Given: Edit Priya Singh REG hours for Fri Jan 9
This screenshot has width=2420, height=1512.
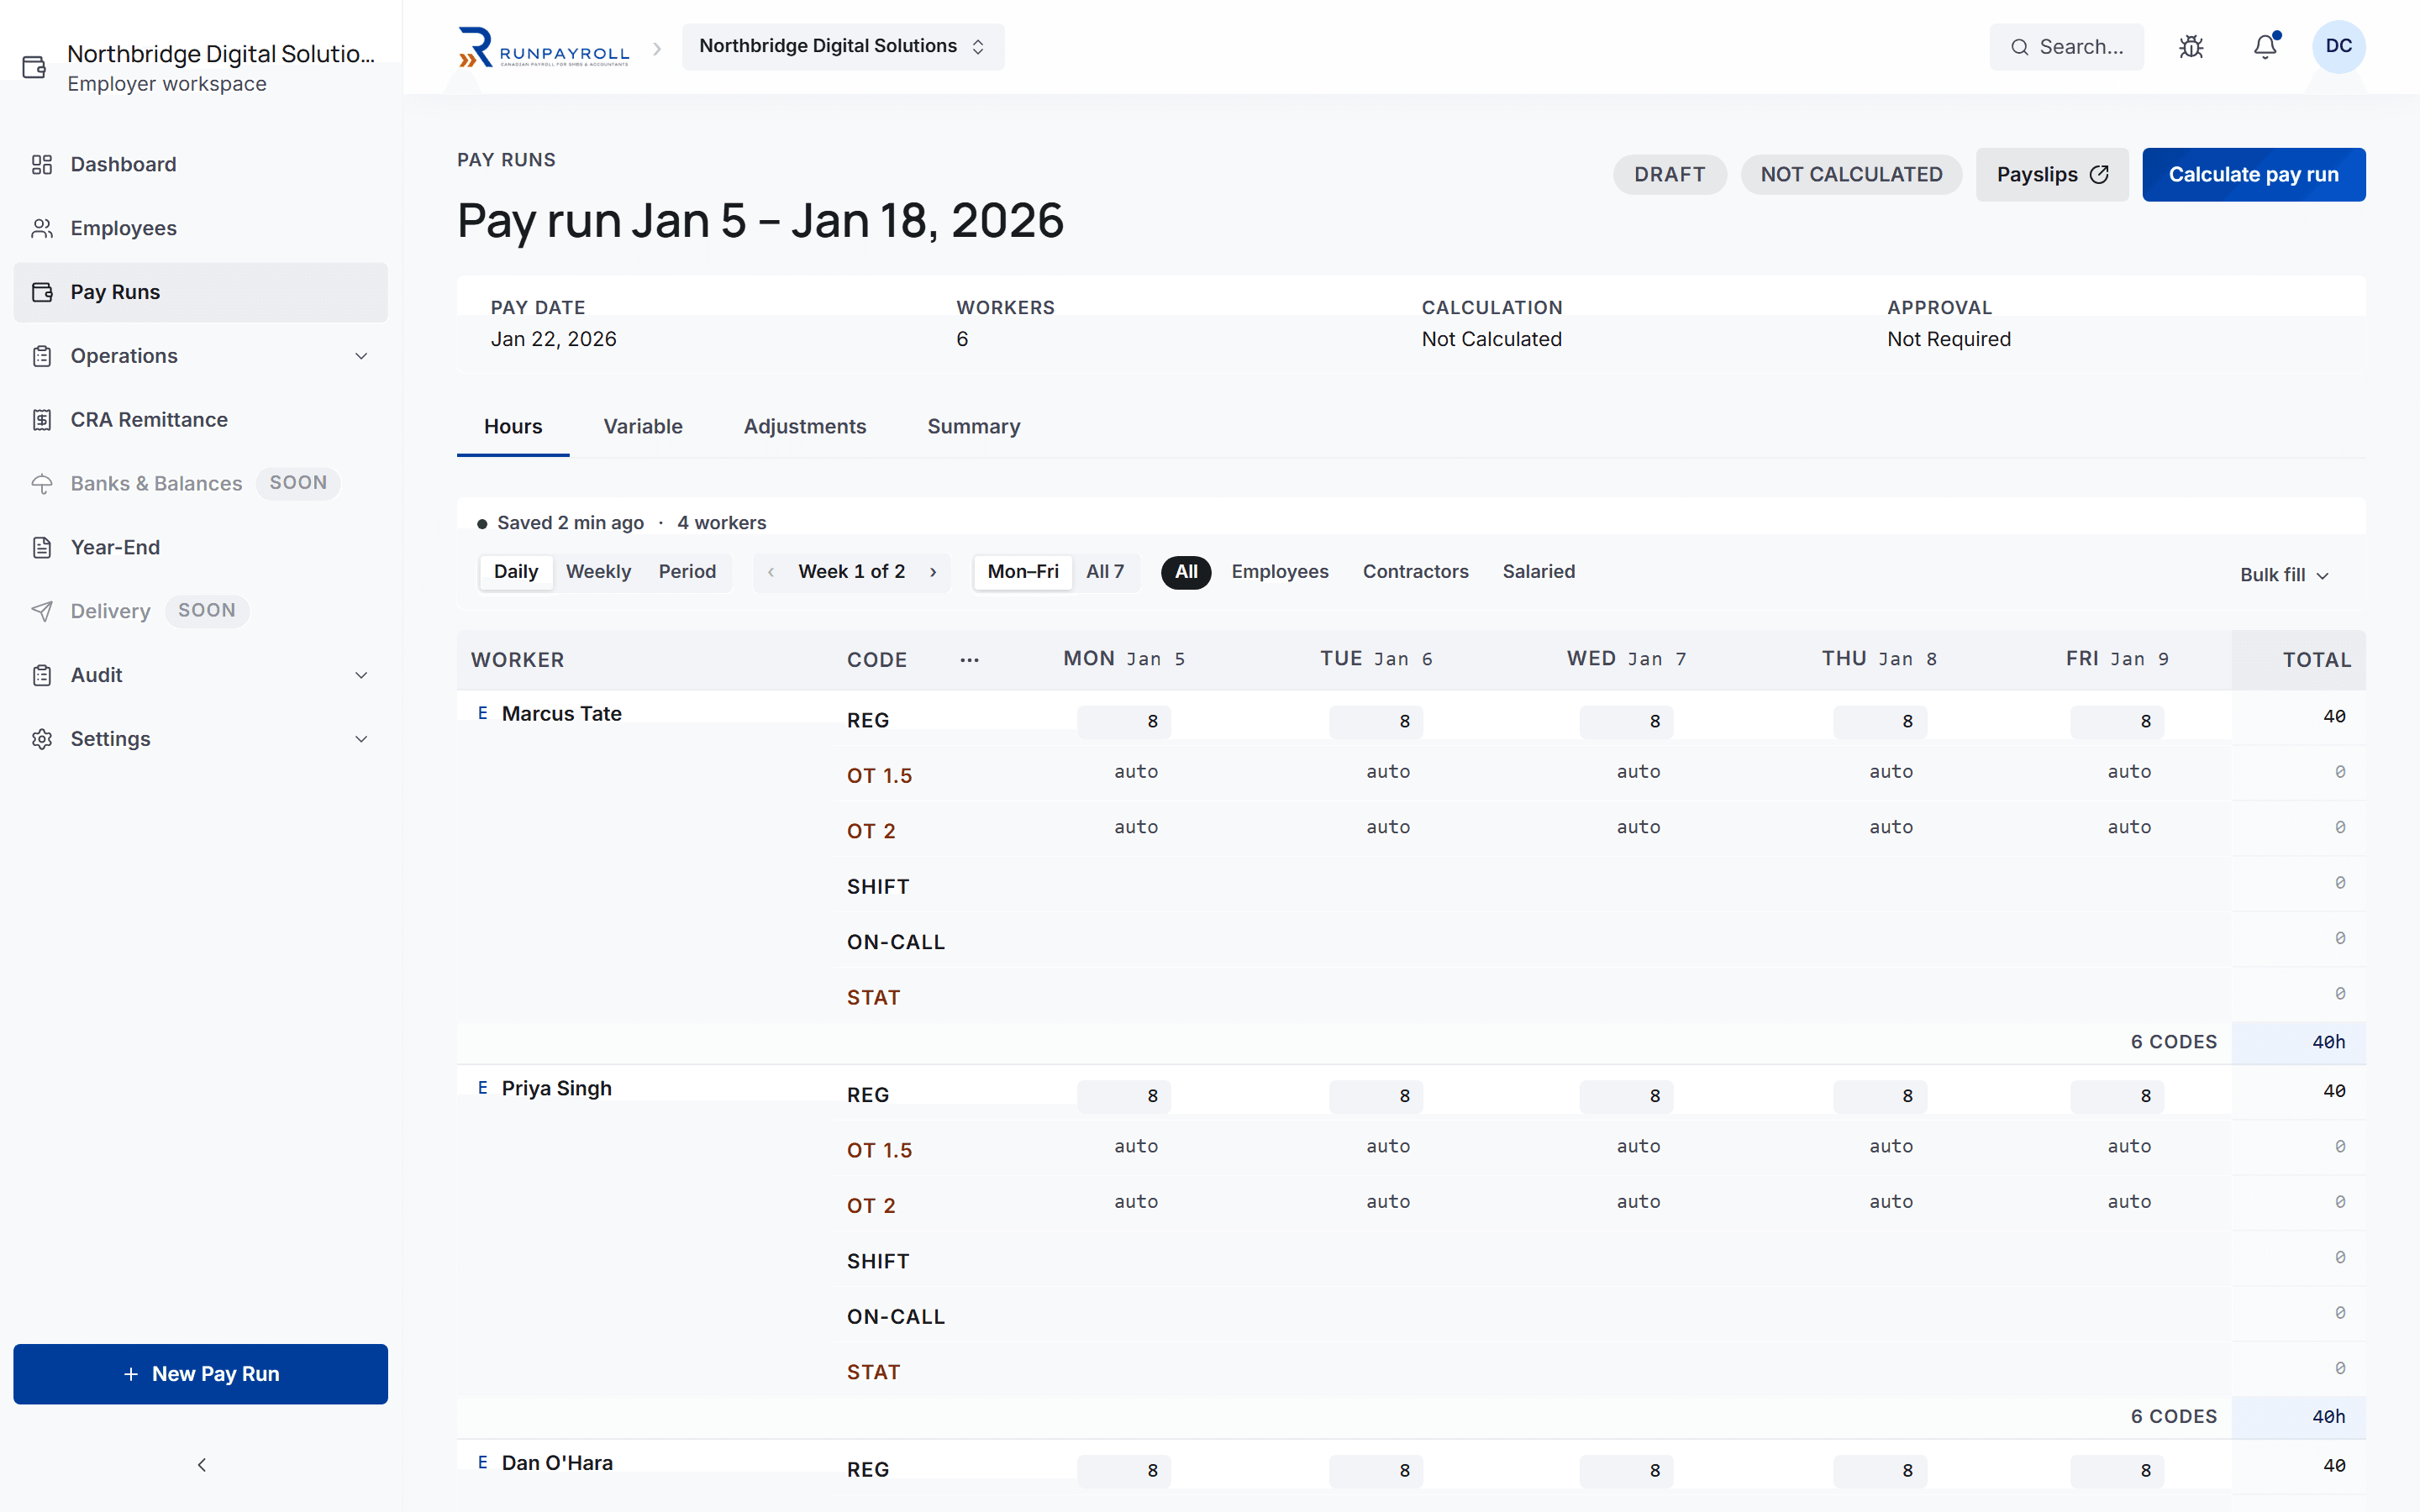Looking at the screenshot, I should pyautogui.click(x=2117, y=1097).
